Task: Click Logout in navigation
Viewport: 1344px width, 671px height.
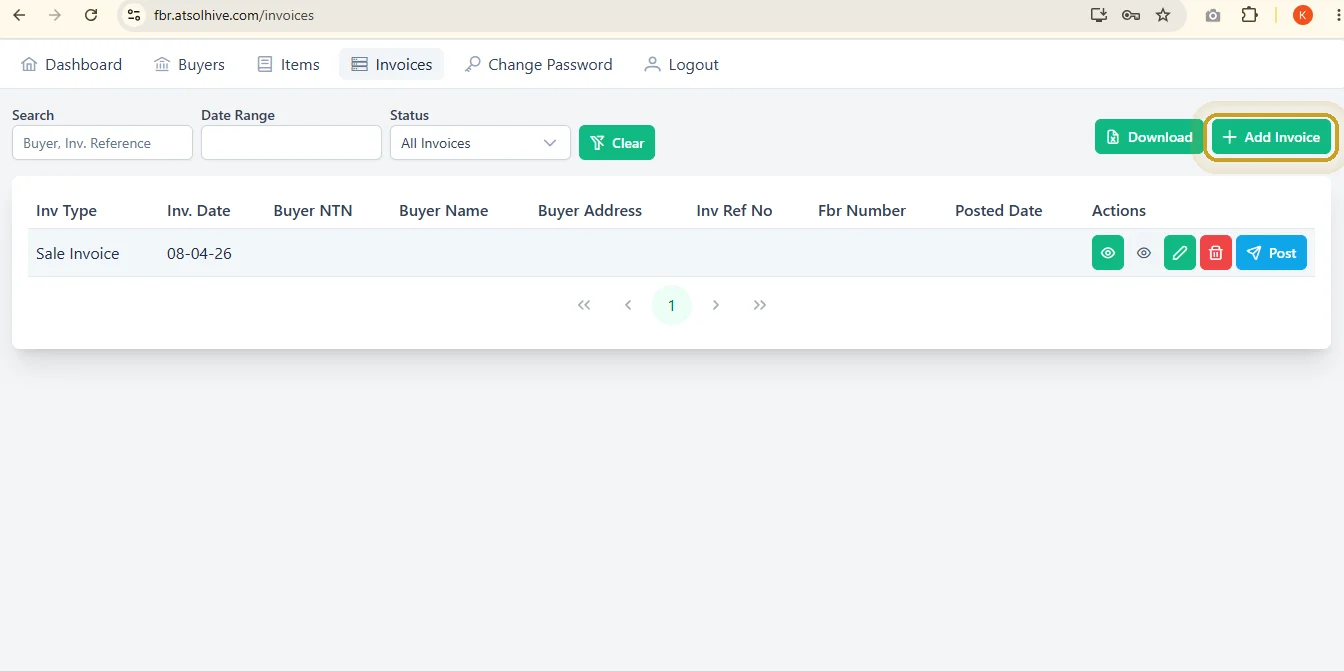Action: 681,64
